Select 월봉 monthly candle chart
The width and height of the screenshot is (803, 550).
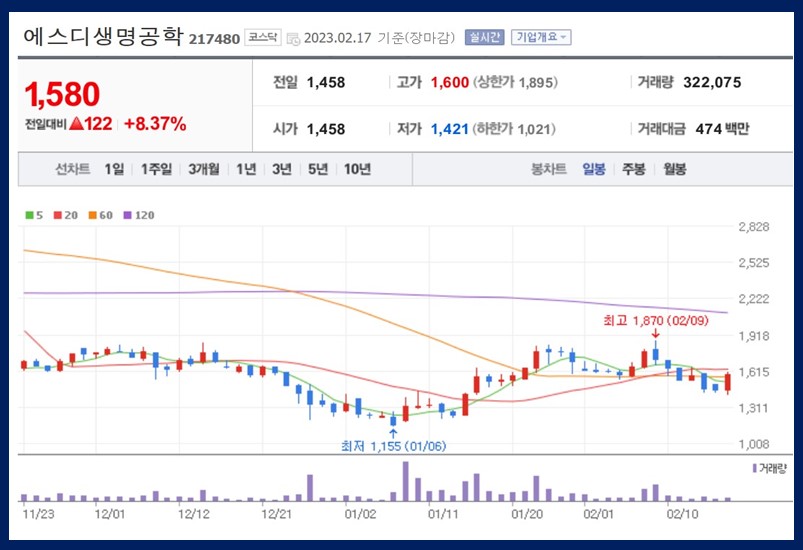(x=674, y=169)
